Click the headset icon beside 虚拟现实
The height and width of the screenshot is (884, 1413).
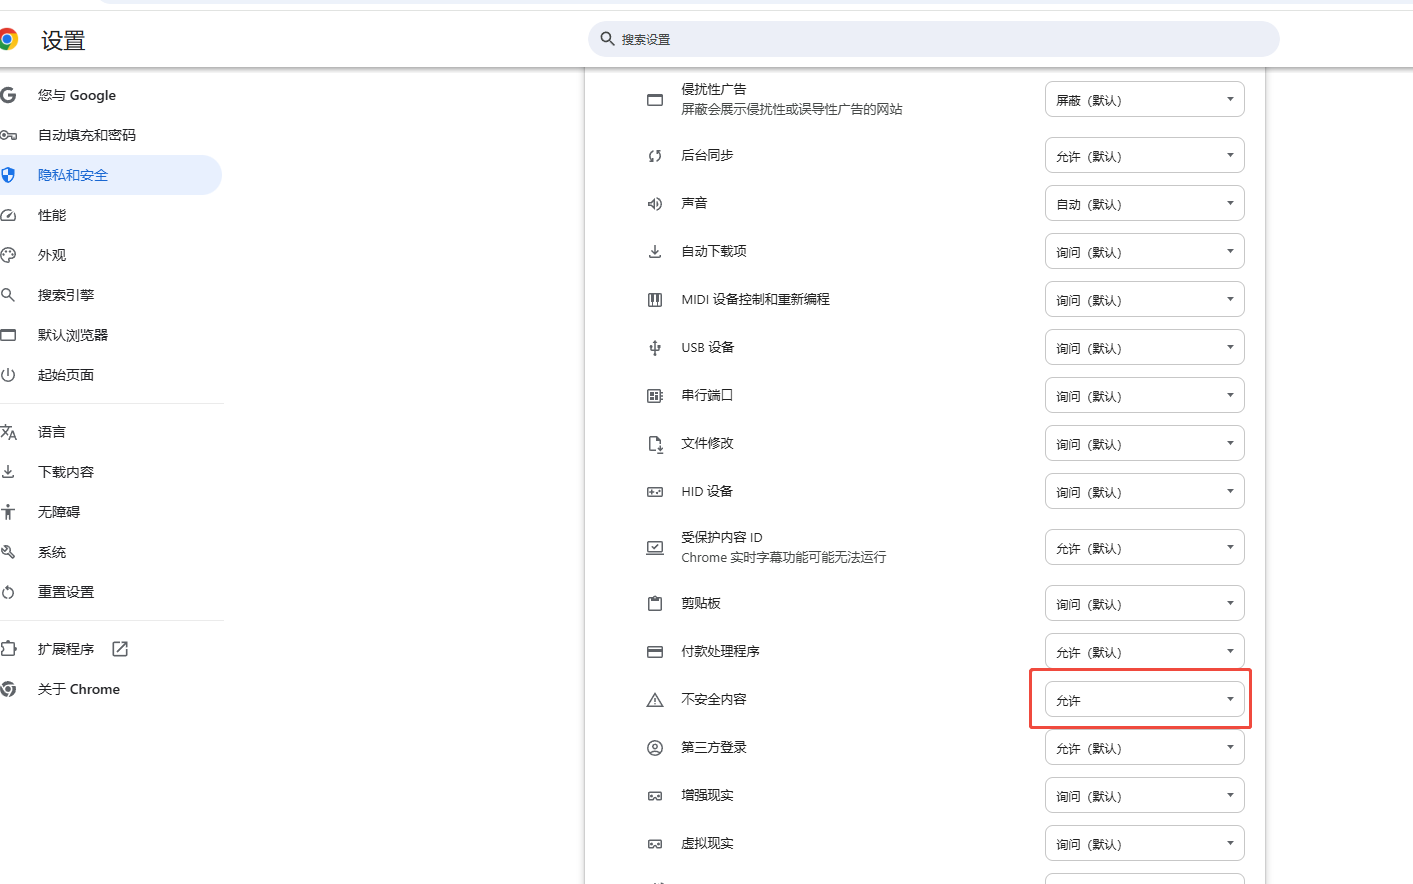click(x=655, y=844)
